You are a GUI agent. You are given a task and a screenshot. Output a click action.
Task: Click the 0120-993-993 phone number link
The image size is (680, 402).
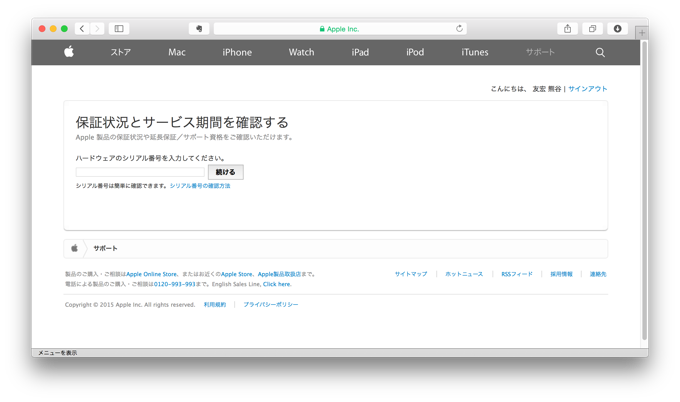point(174,284)
